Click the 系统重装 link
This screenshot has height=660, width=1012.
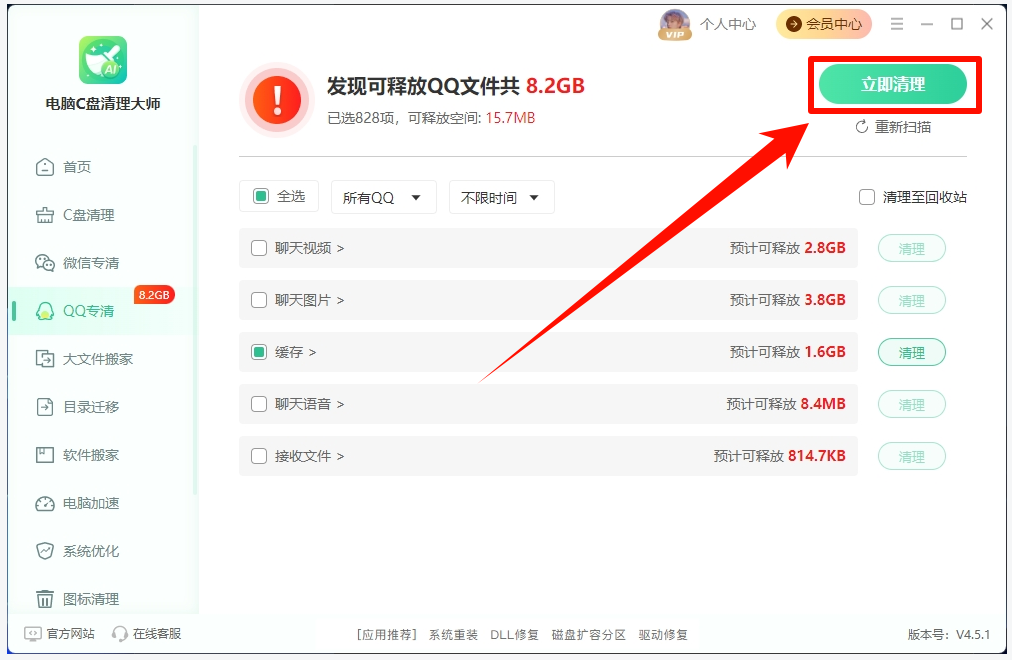(x=453, y=635)
